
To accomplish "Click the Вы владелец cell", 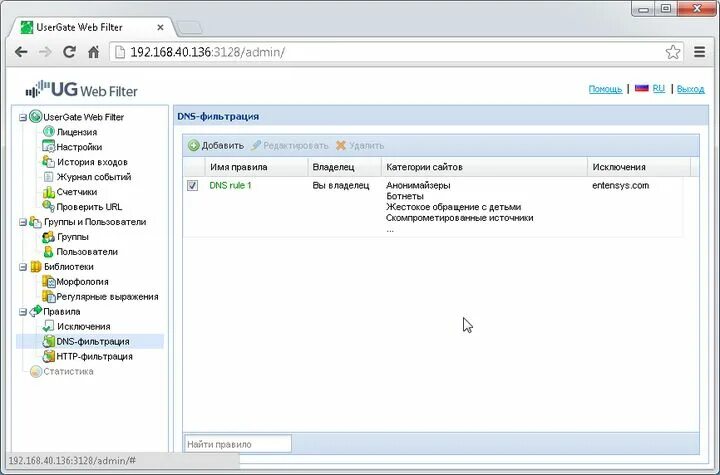I will [341, 186].
